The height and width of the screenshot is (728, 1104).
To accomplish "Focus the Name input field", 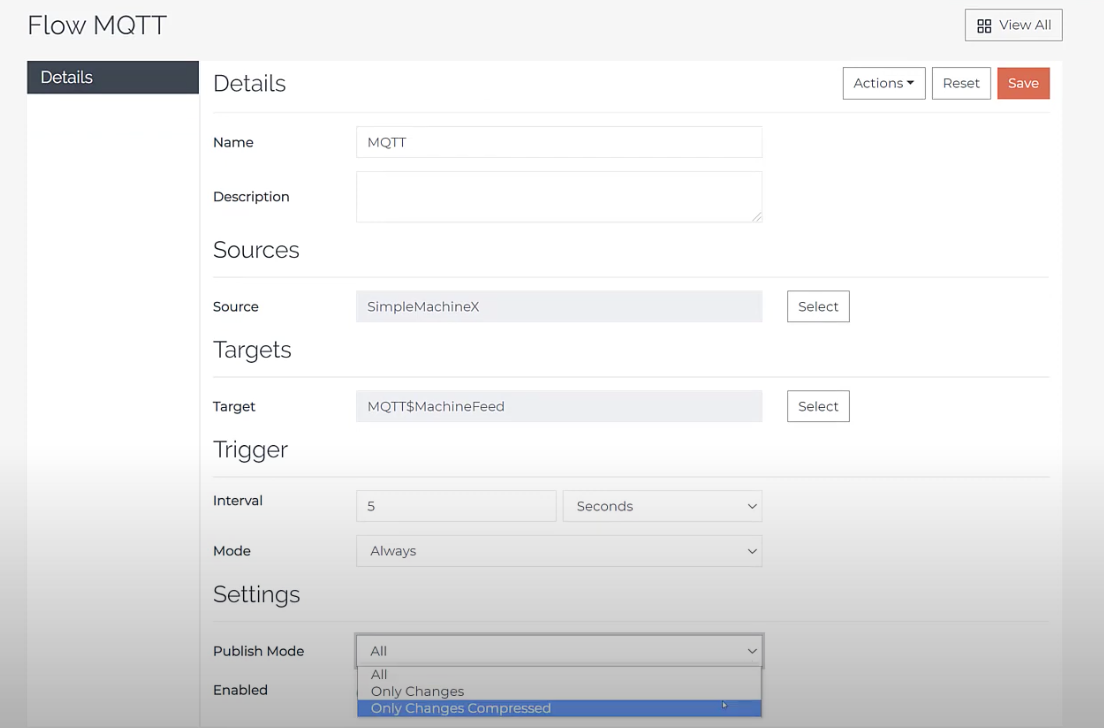I will pyautogui.click(x=558, y=142).
